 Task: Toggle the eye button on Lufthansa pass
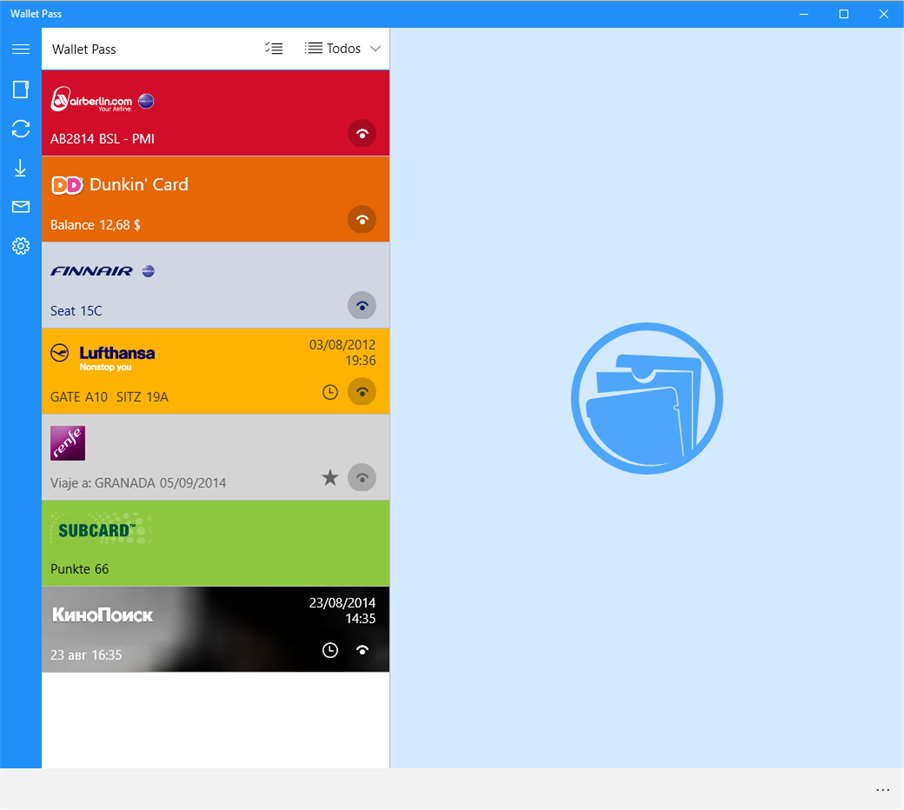pyautogui.click(x=362, y=392)
